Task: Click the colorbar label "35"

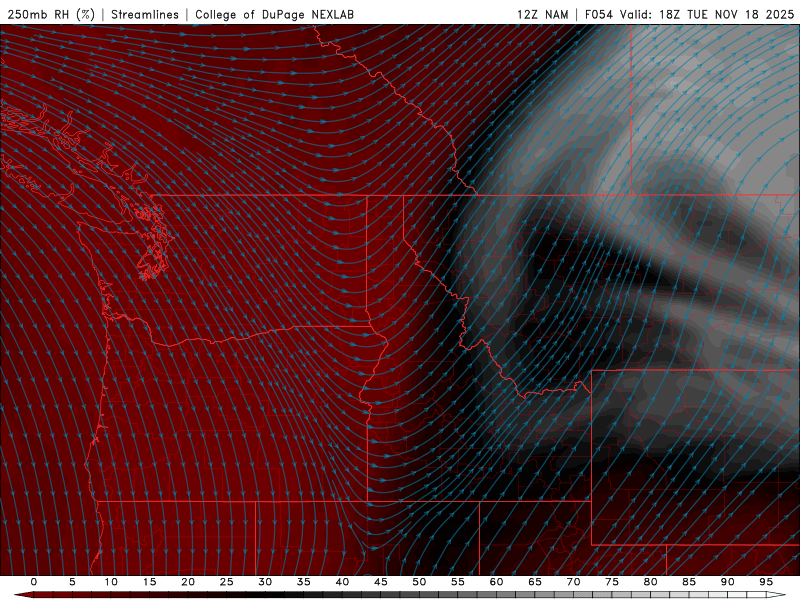Action: 304,582
